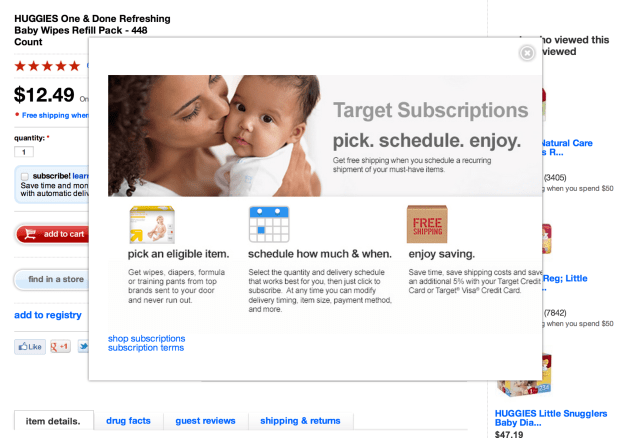Click the Facebook Like button
This screenshot has width=640, height=438.
pyautogui.click(x=30, y=347)
